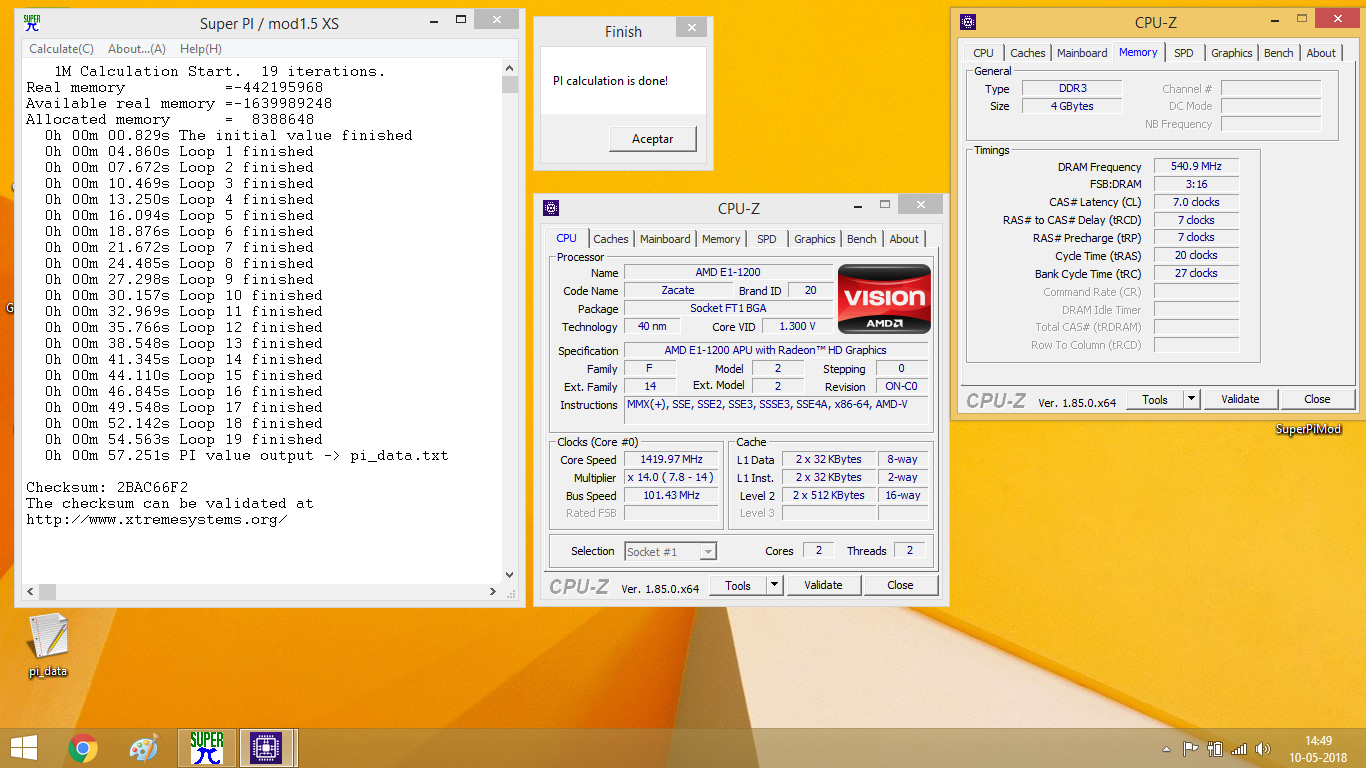Open About...(A) menu in Super PI

(x=137, y=49)
